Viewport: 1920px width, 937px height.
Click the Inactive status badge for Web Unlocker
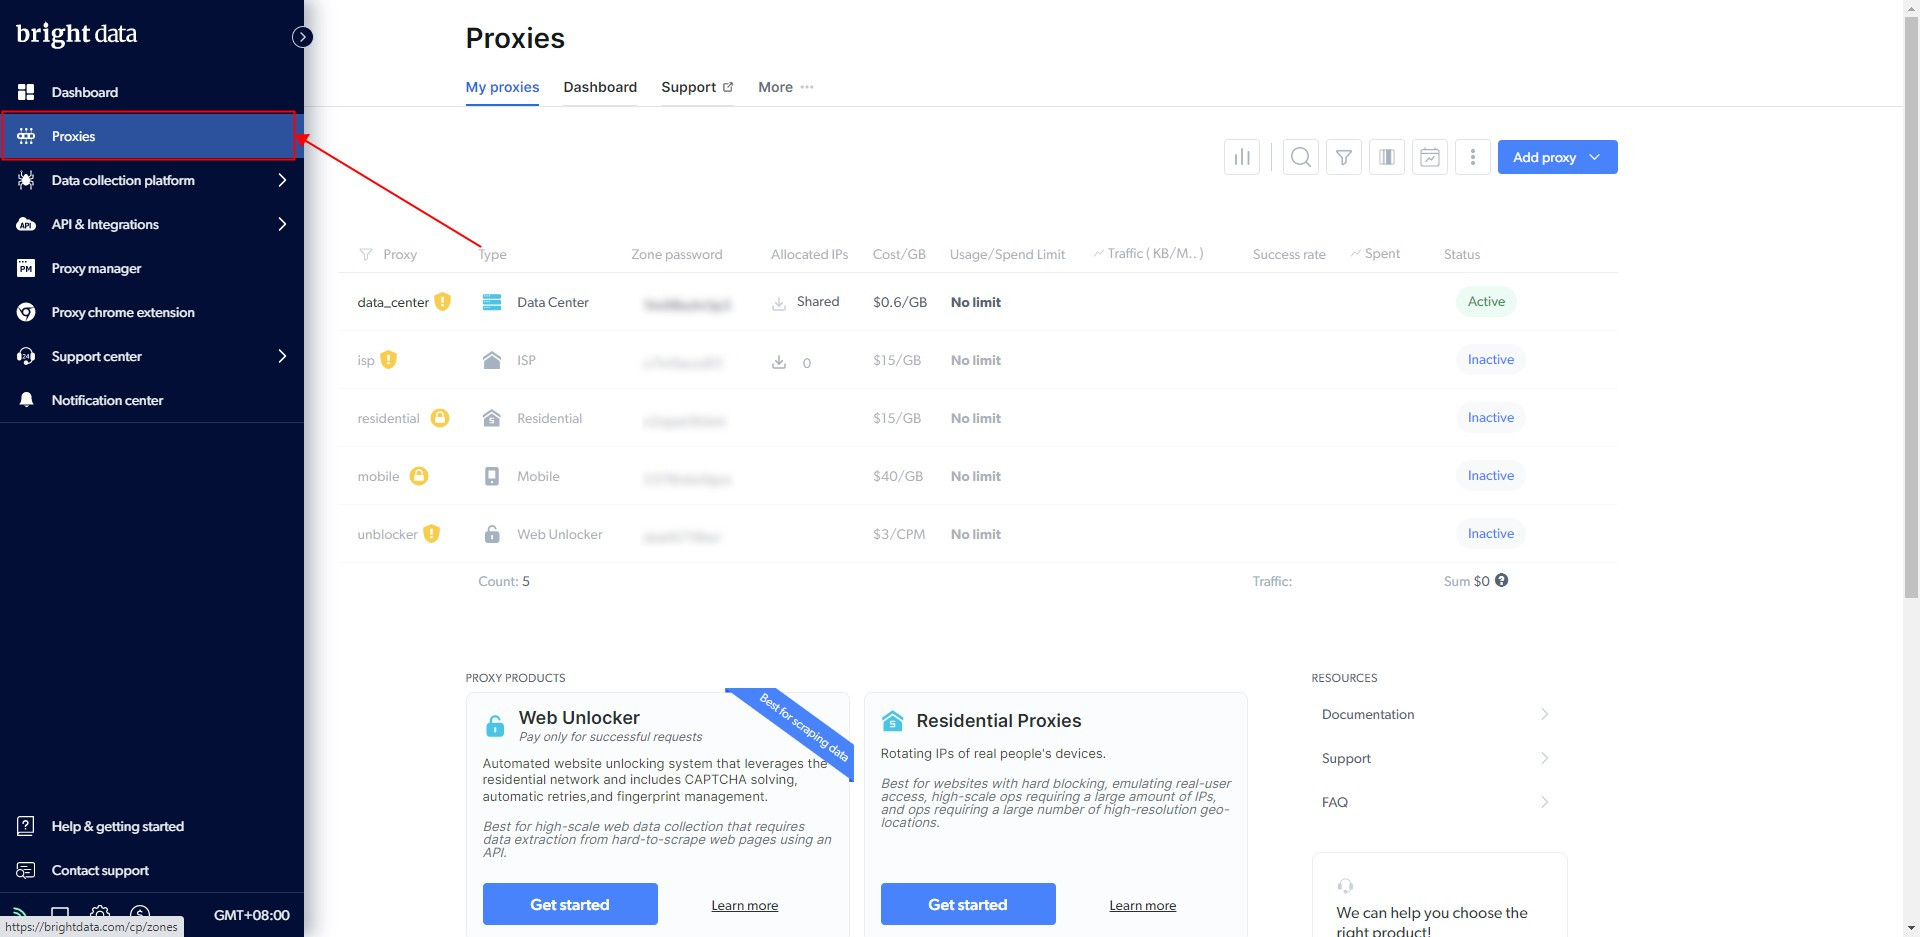(x=1490, y=533)
